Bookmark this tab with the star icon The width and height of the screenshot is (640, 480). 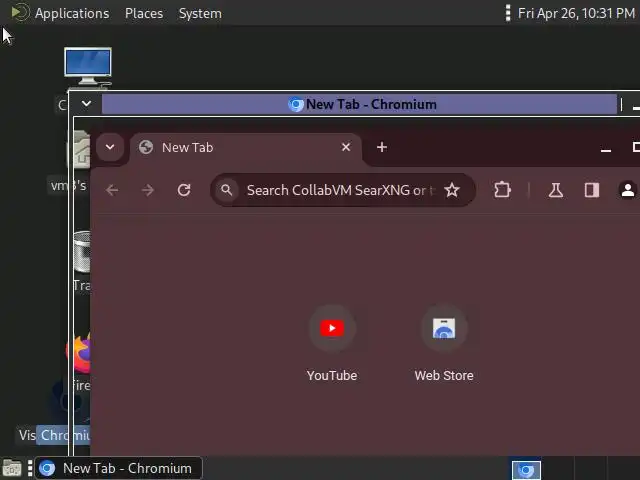(452, 190)
